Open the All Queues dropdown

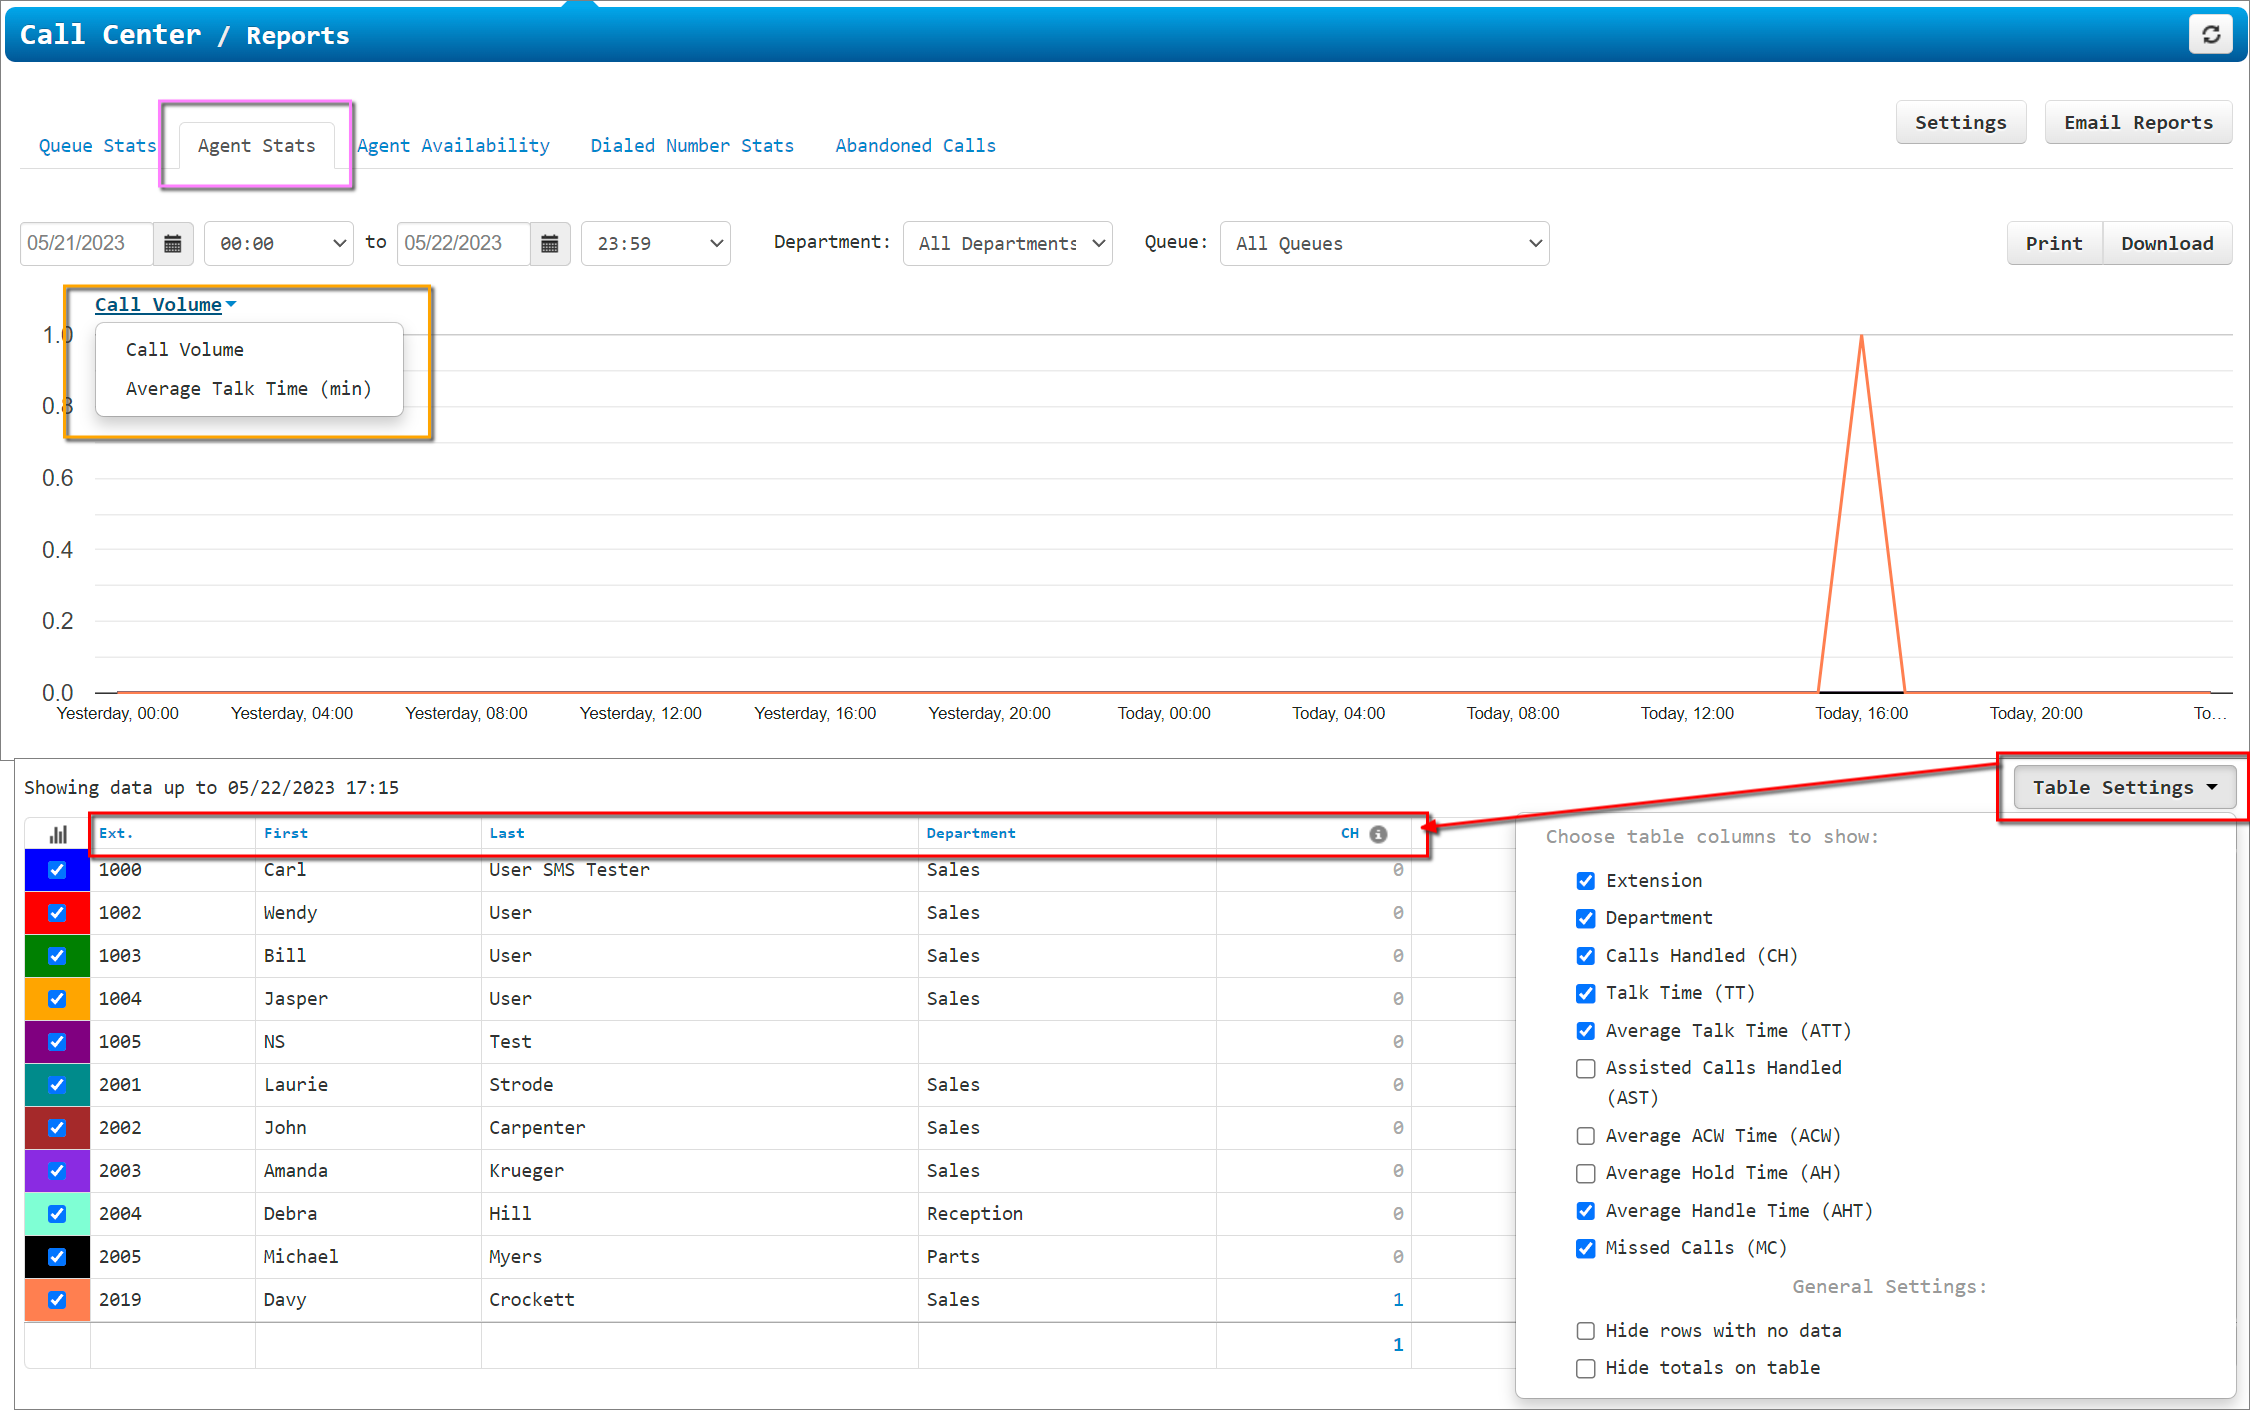point(1385,244)
